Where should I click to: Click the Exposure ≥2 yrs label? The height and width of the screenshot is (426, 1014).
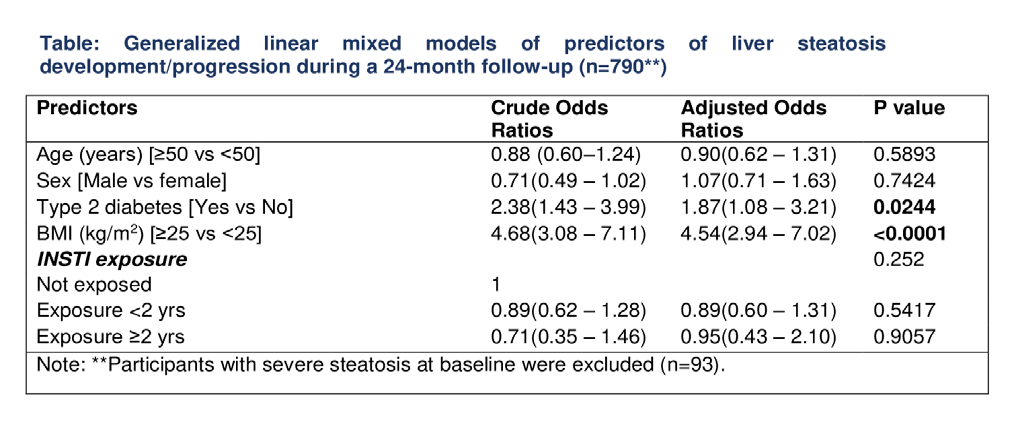point(111,336)
